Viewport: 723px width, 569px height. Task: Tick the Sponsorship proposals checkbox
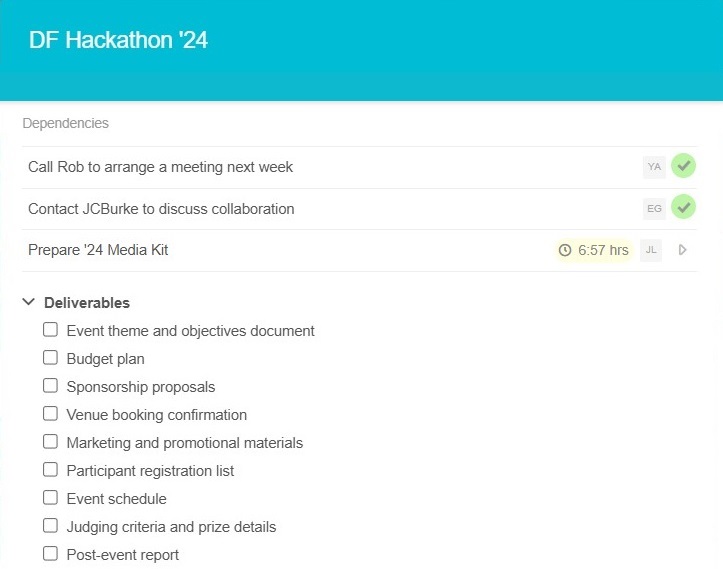coord(50,386)
